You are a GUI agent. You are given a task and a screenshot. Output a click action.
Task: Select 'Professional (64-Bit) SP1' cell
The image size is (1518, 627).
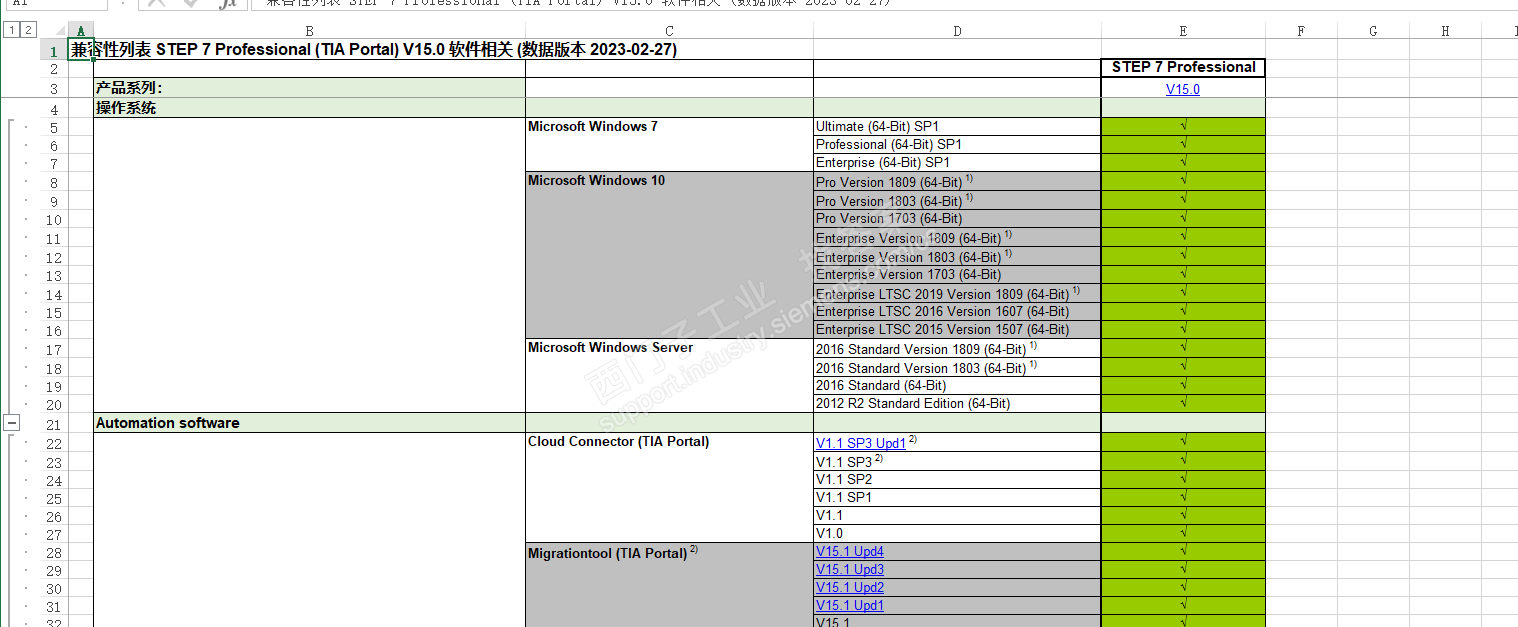coord(957,145)
